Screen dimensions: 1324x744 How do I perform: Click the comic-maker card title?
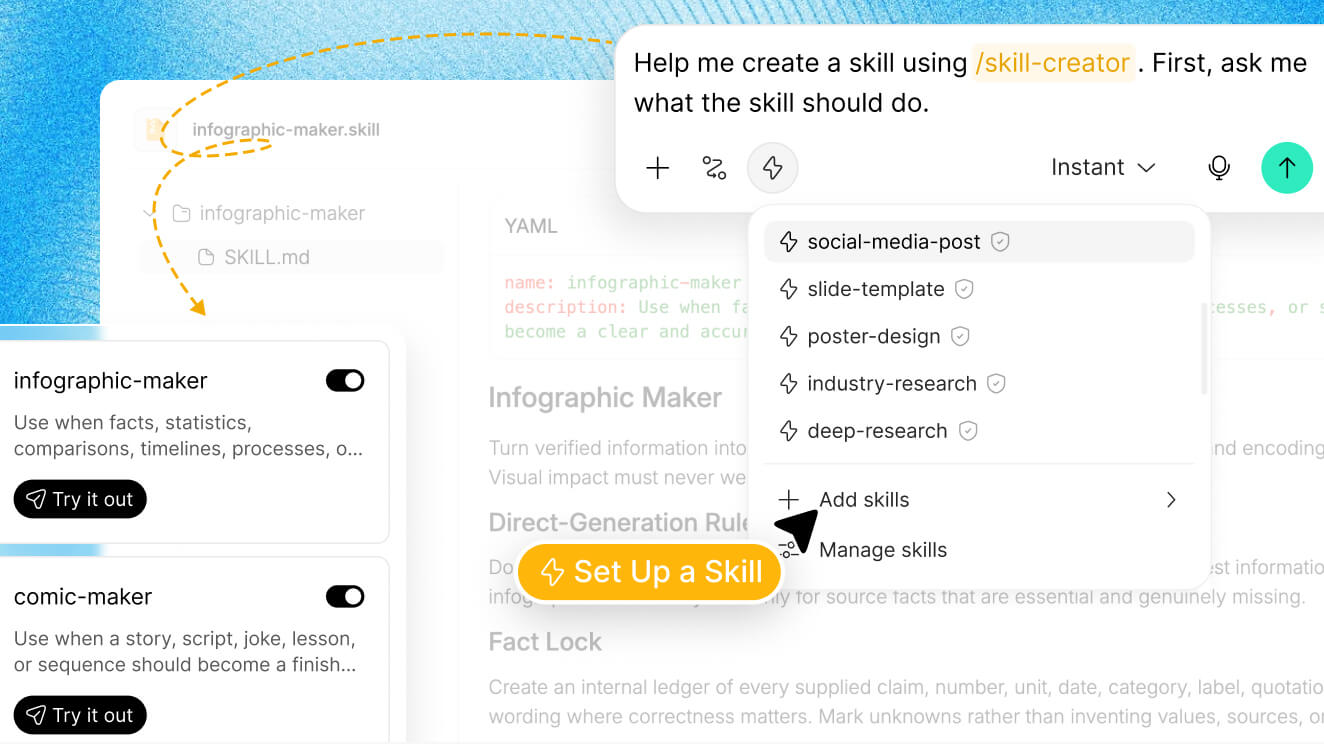tap(83, 597)
